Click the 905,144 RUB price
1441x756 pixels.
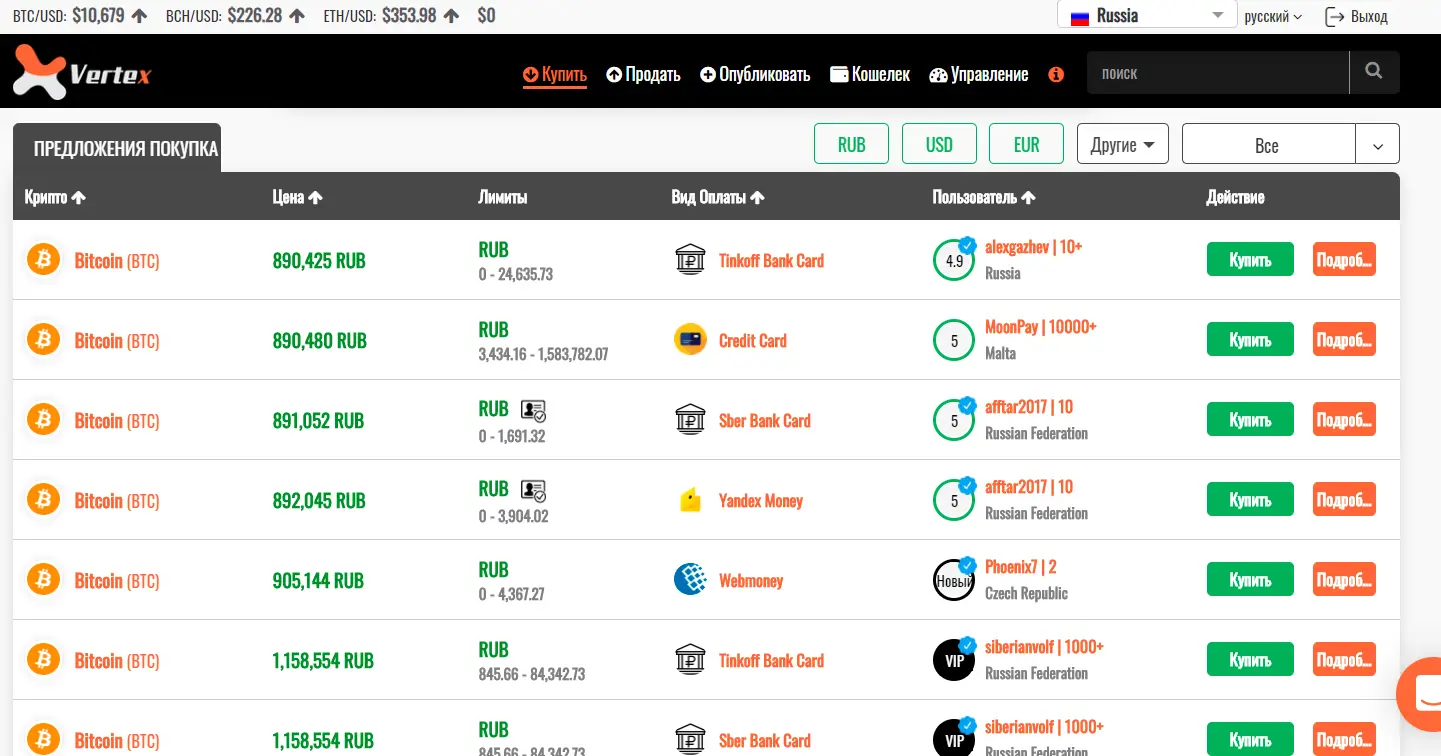[318, 581]
